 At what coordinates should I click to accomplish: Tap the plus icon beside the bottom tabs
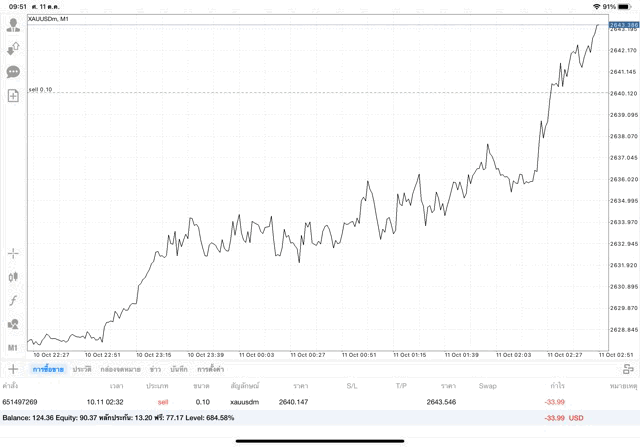13,369
